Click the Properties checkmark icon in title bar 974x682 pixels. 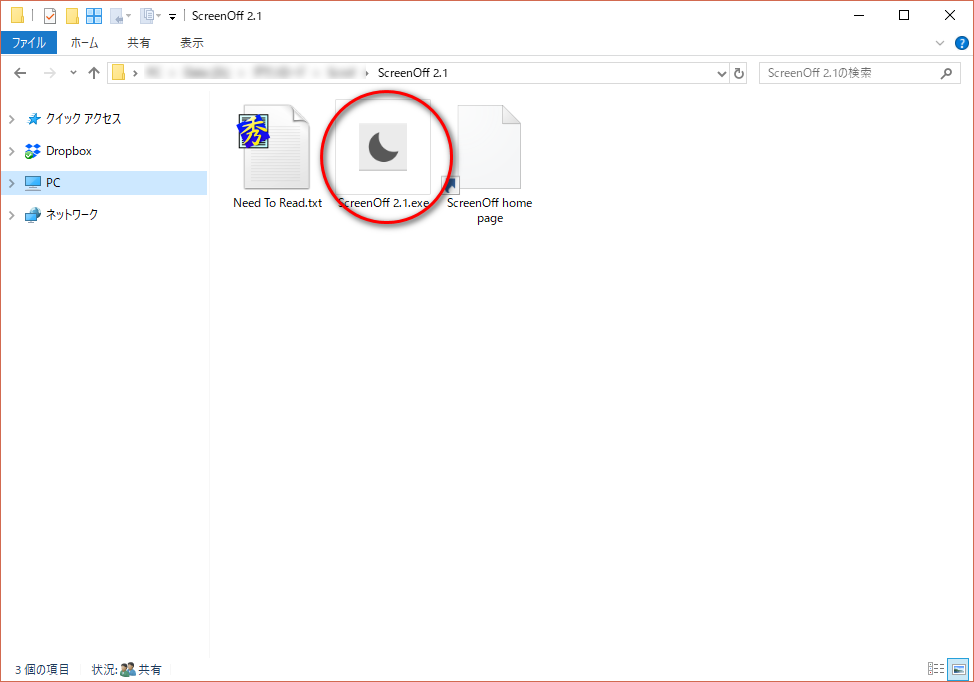pyautogui.click(x=50, y=15)
